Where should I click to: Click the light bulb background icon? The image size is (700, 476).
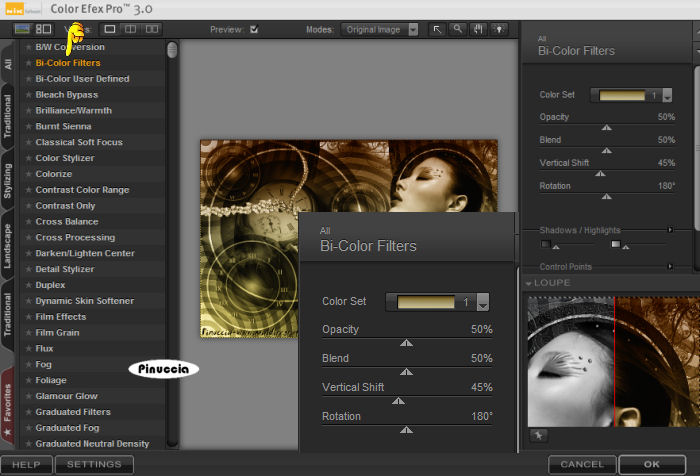(499, 29)
